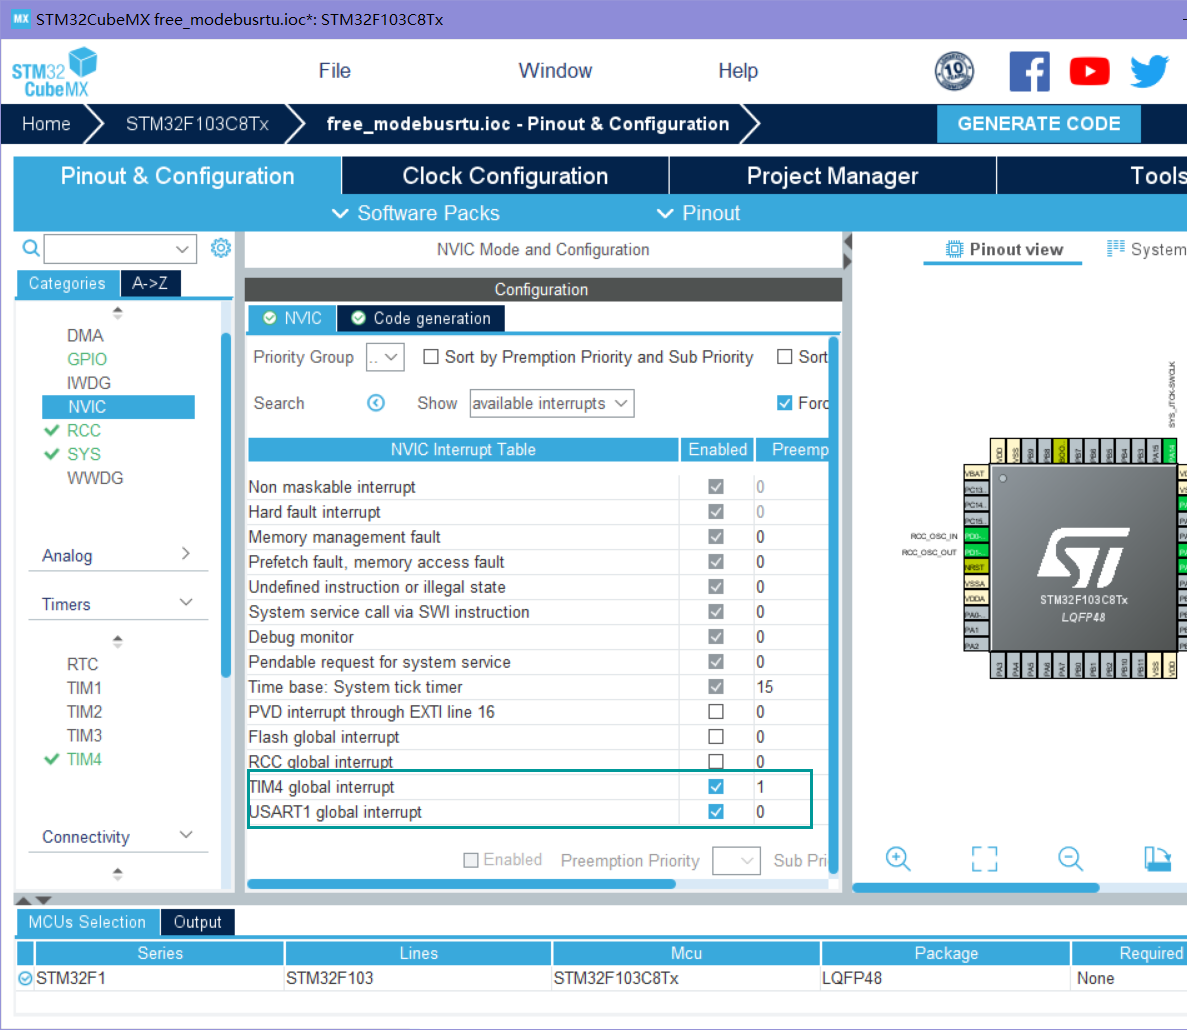1187x1030 pixels.
Task: Toggle the Force checkbox near Show
Action: pos(784,403)
